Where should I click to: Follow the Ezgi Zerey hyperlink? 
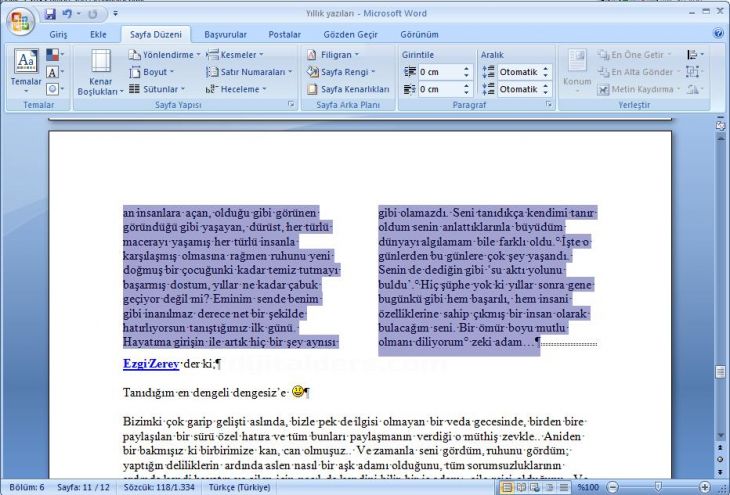click(x=151, y=364)
